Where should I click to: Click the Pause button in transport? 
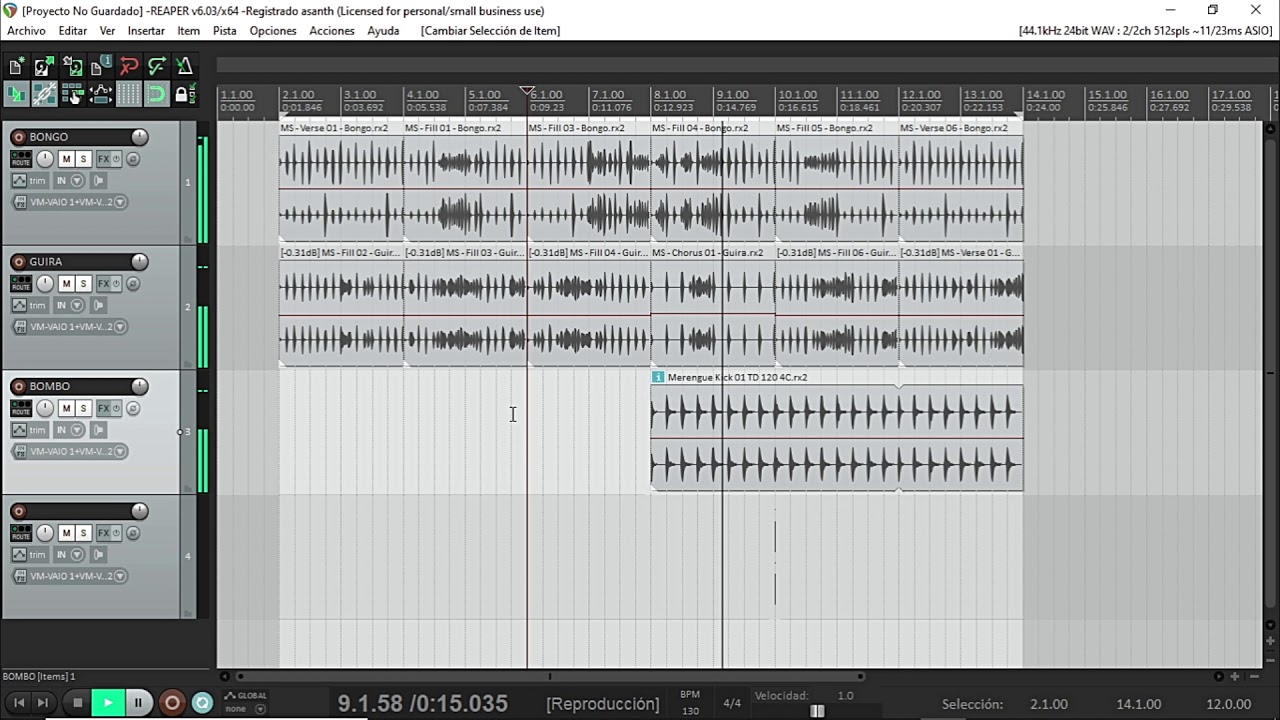(x=138, y=703)
